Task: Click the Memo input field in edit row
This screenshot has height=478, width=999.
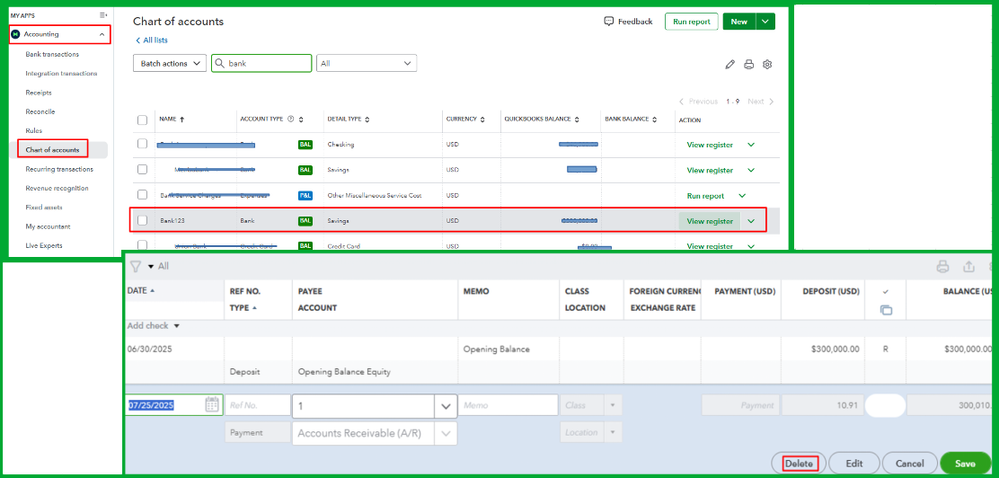Action: pyautogui.click(x=508, y=405)
